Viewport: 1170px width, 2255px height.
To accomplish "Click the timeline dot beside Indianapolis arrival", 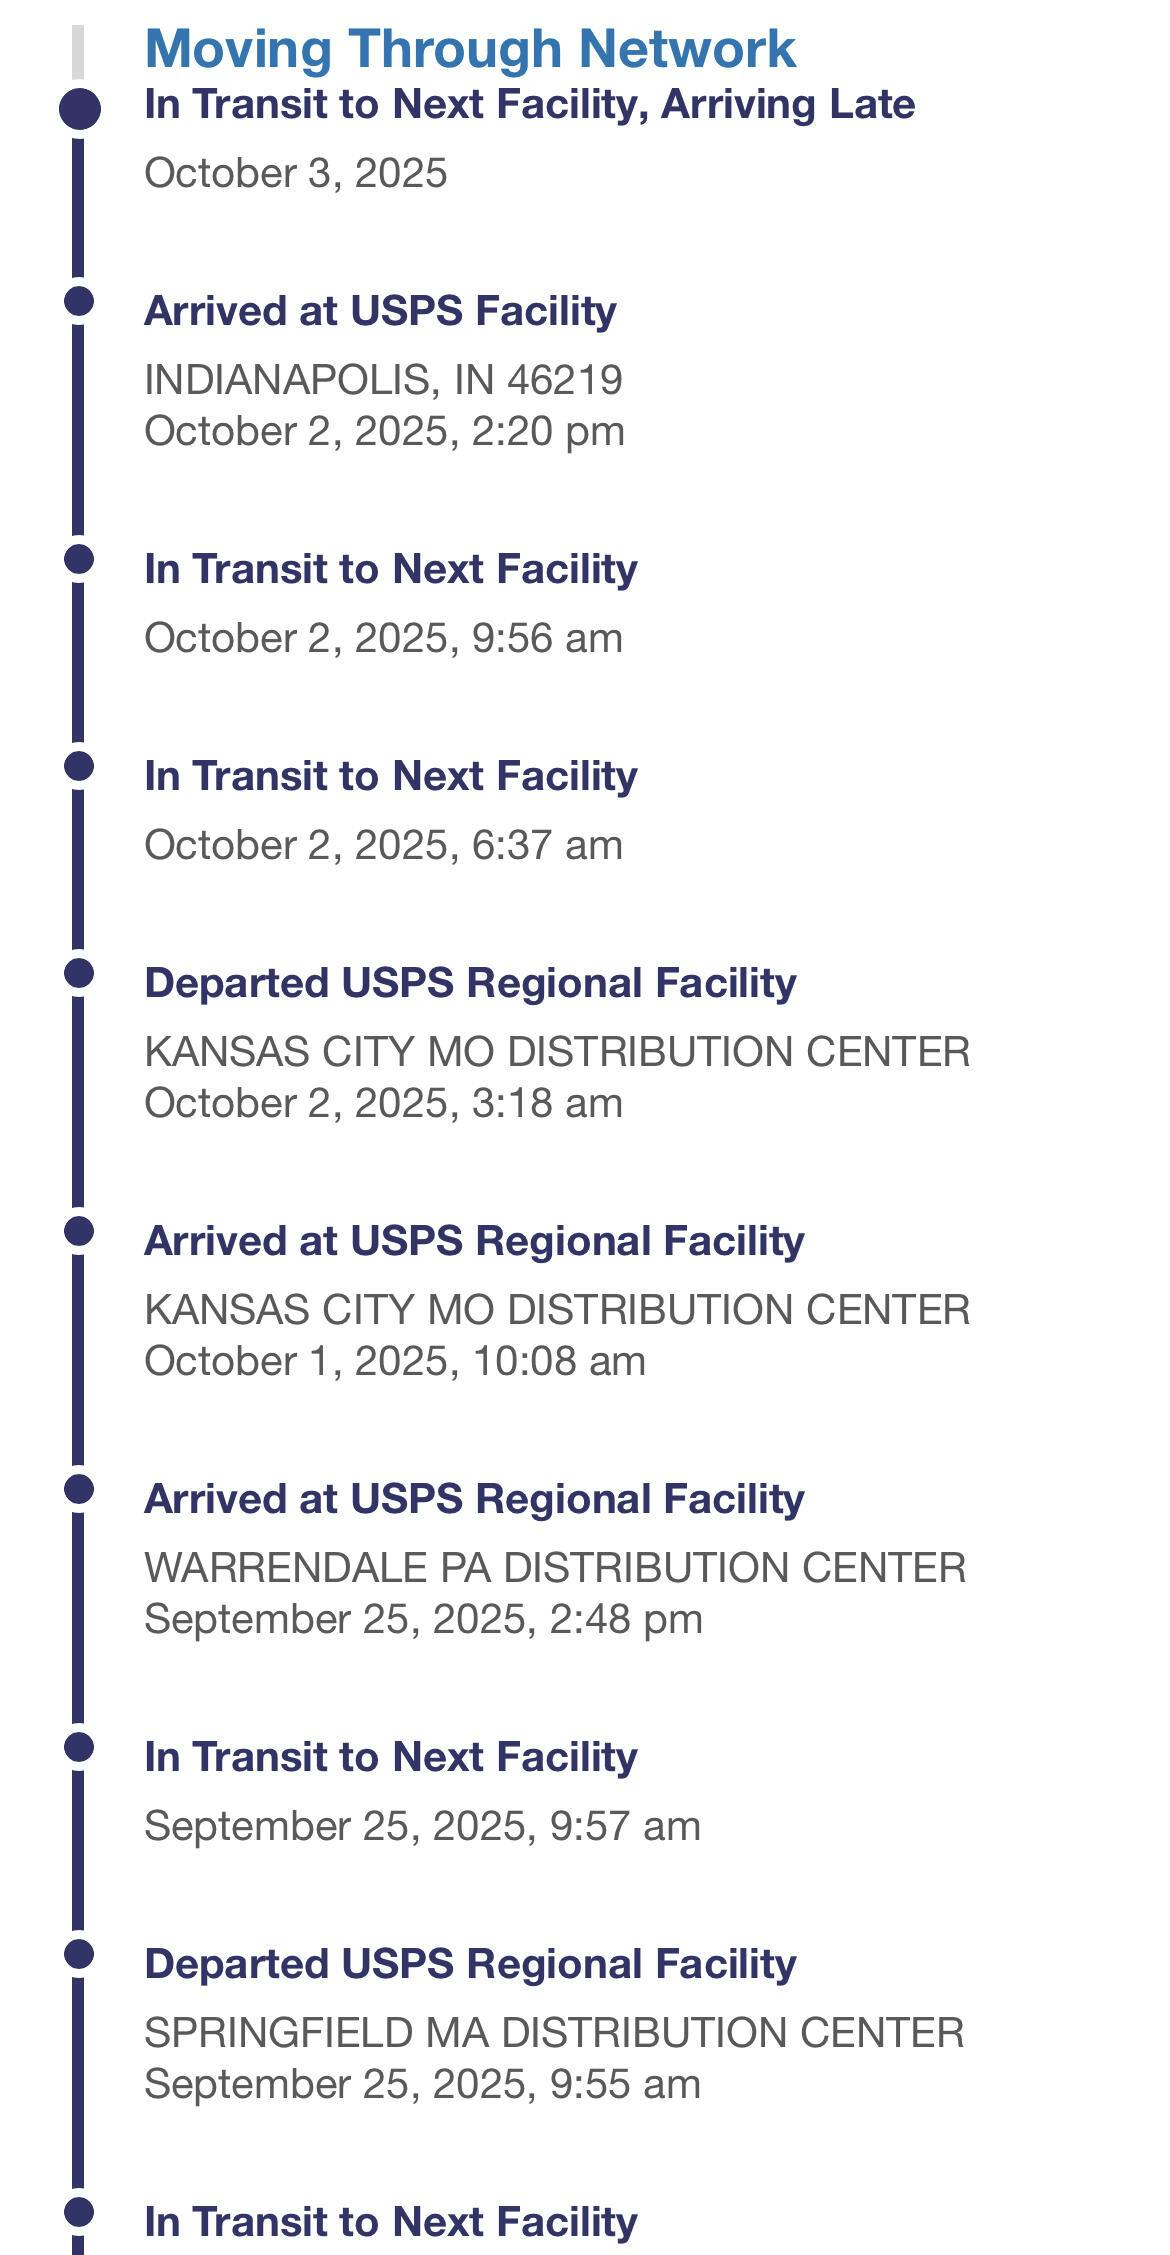I will pos(79,301).
